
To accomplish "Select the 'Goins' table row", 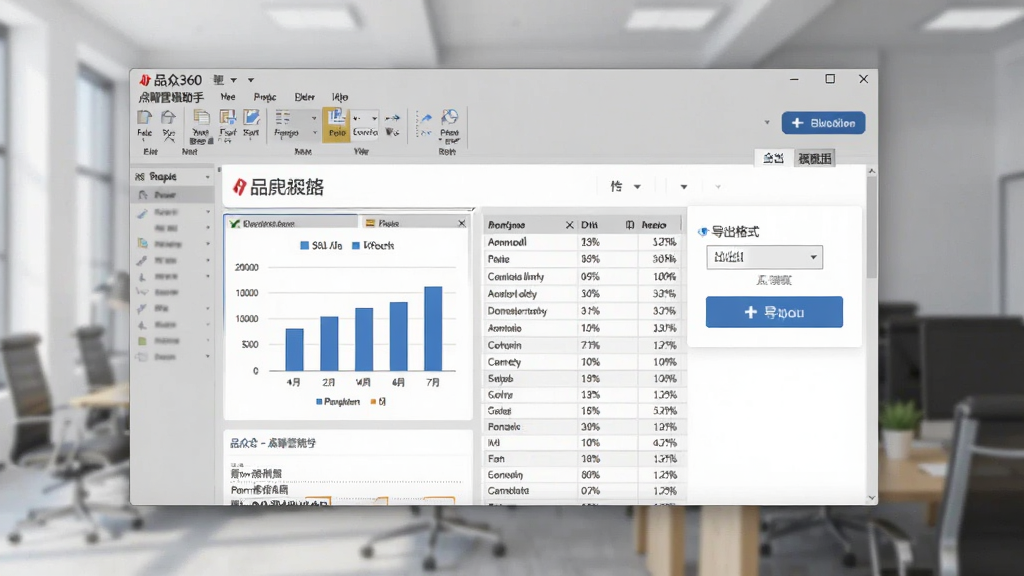I will click(x=583, y=394).
